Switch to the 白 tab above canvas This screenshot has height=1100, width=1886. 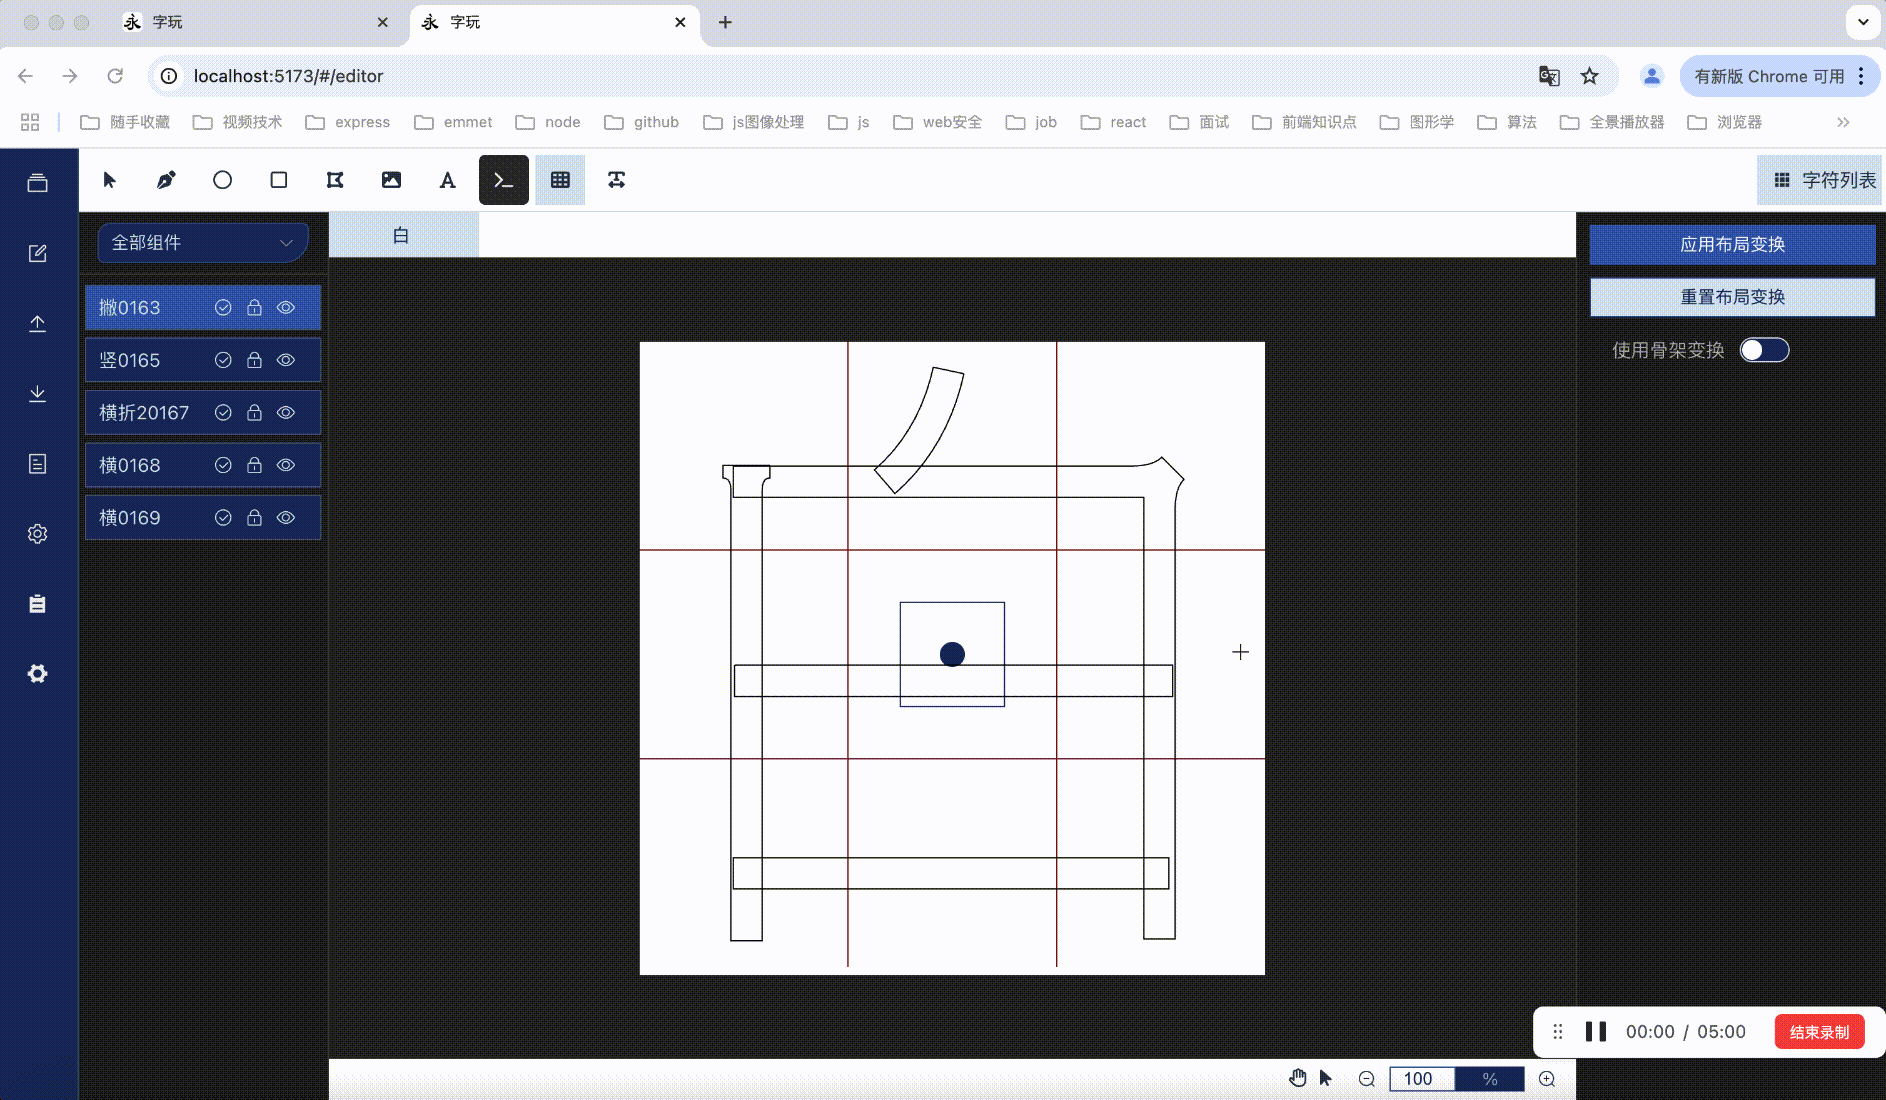pos(402,235)
